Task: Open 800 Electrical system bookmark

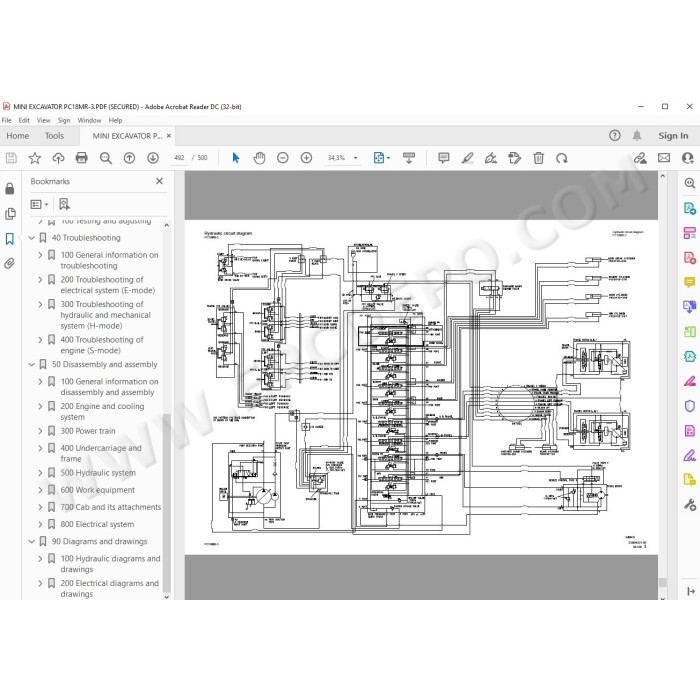Action: 97,524
